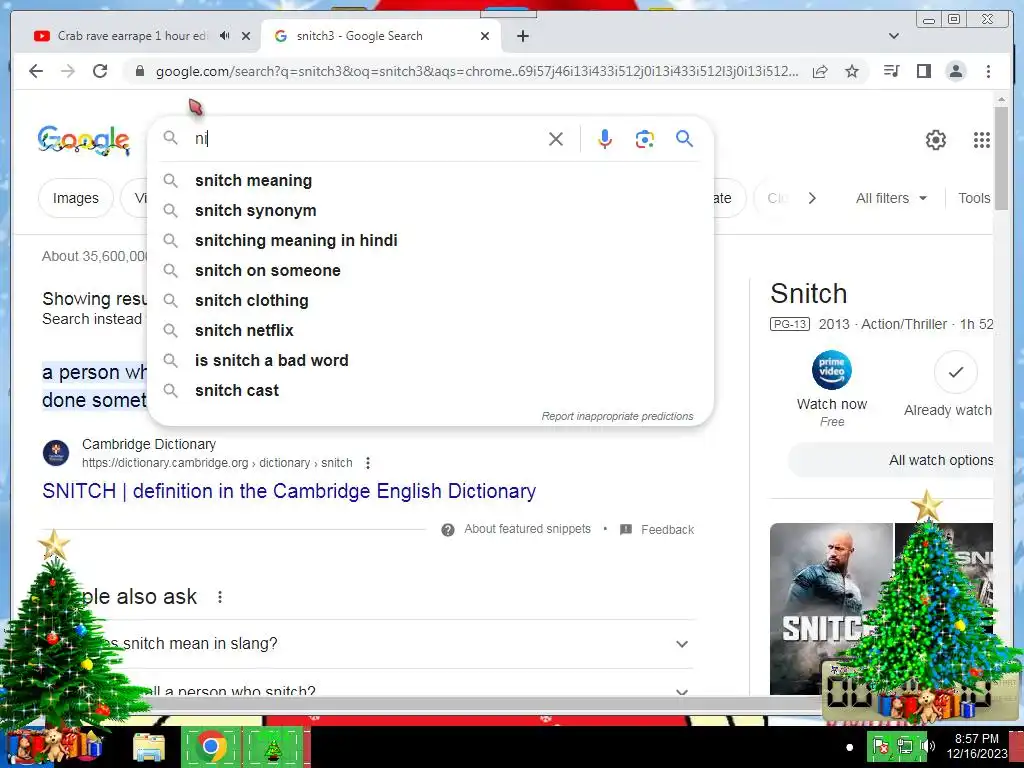Show more filter chips with right chevron
The width and height of the screenshot is (1024, 768).
coord(812,198)
